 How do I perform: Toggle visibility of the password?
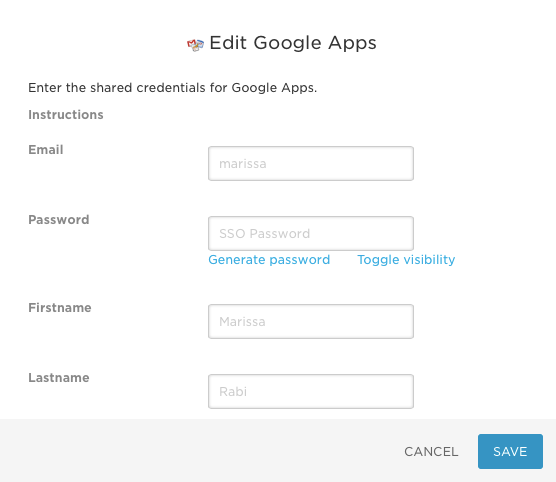pos(406,260)
